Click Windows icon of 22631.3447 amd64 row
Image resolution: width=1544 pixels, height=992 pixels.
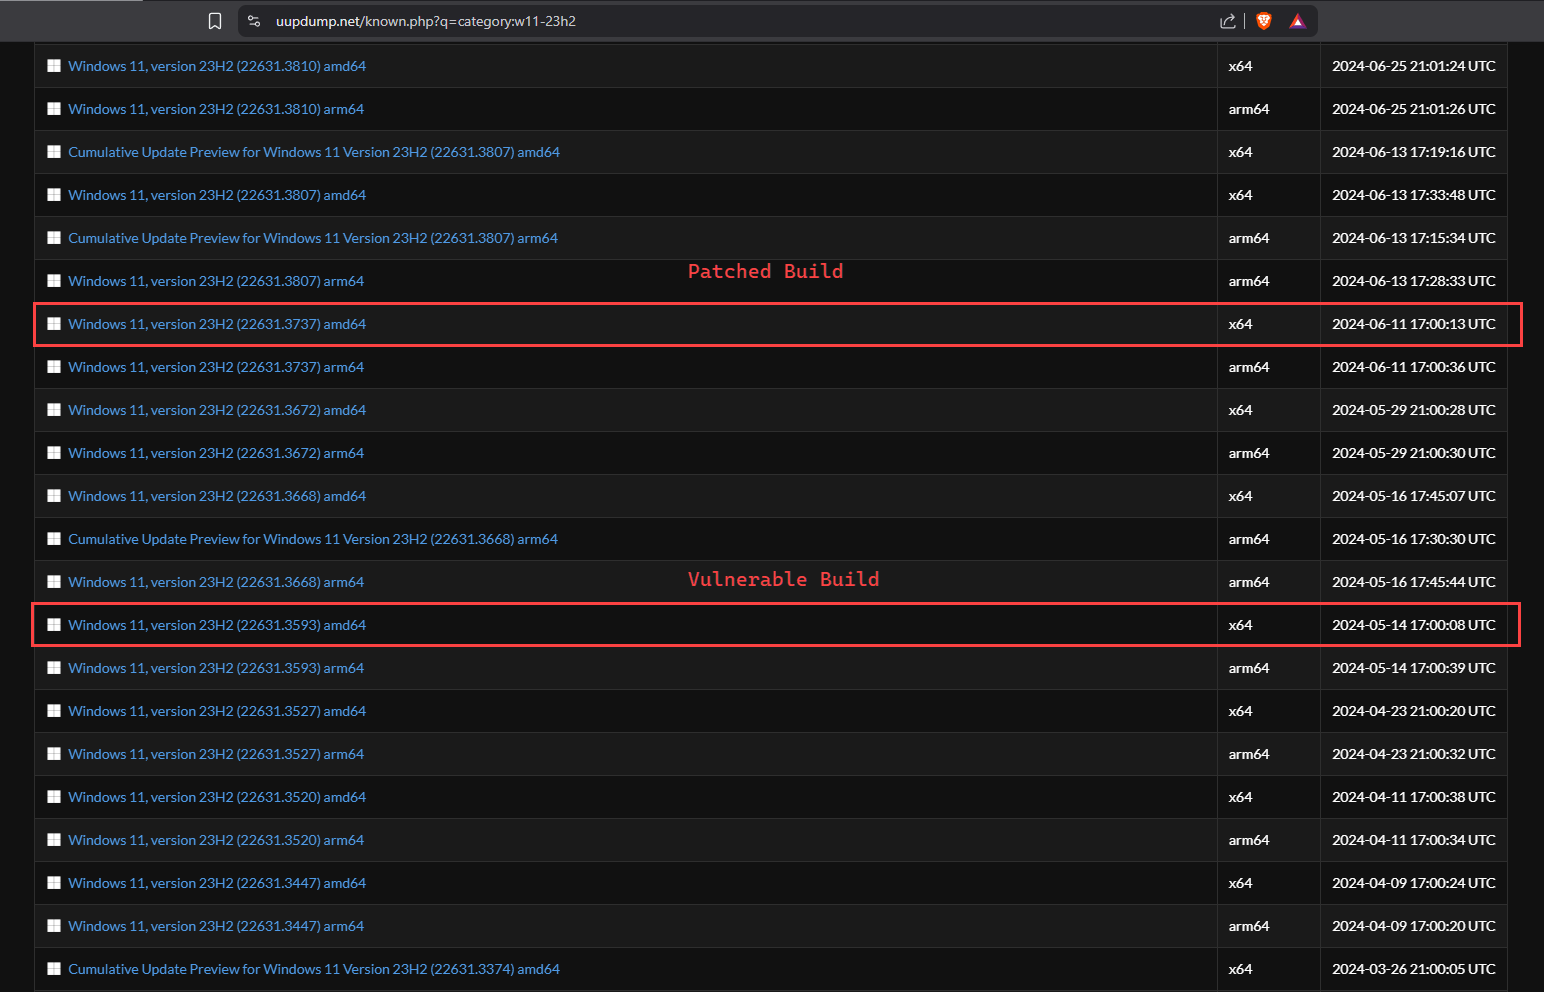[x=54, y=883]
